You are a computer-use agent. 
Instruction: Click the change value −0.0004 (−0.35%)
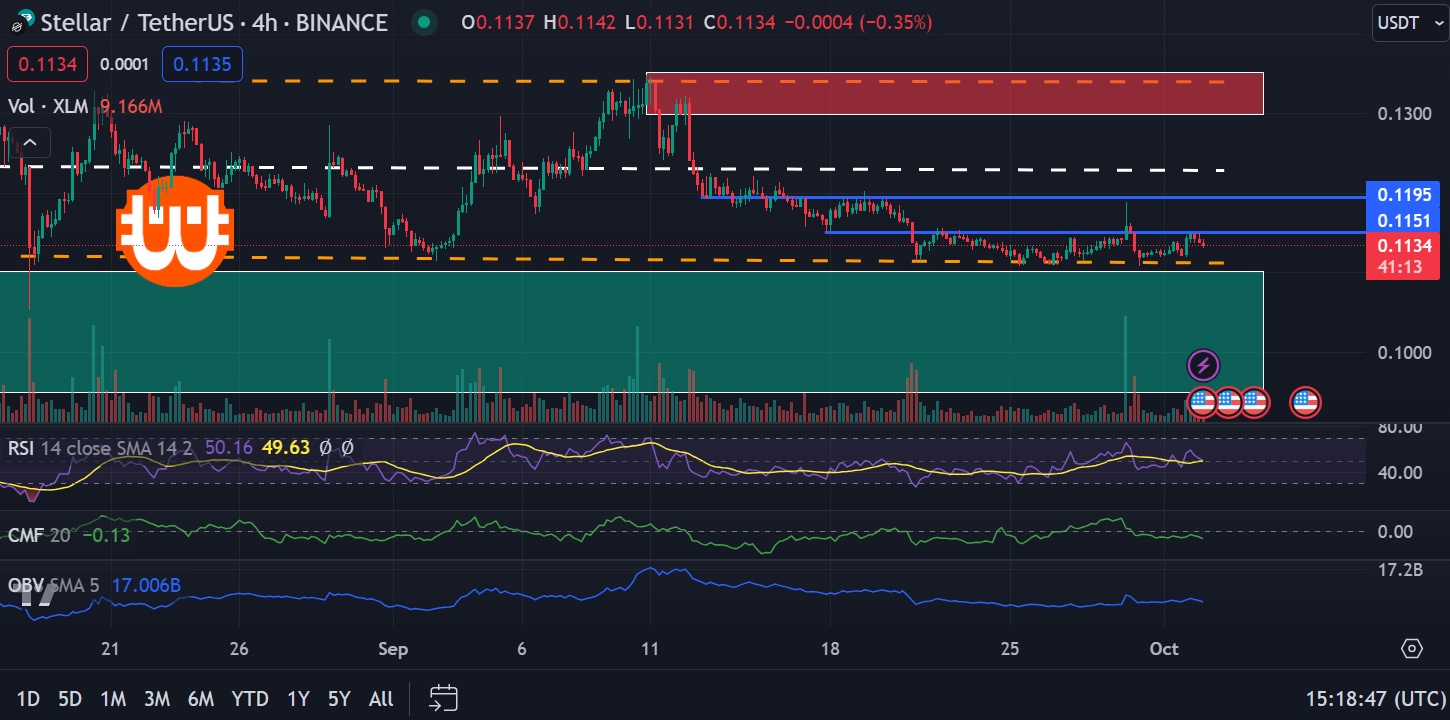(x=860, y=22)
